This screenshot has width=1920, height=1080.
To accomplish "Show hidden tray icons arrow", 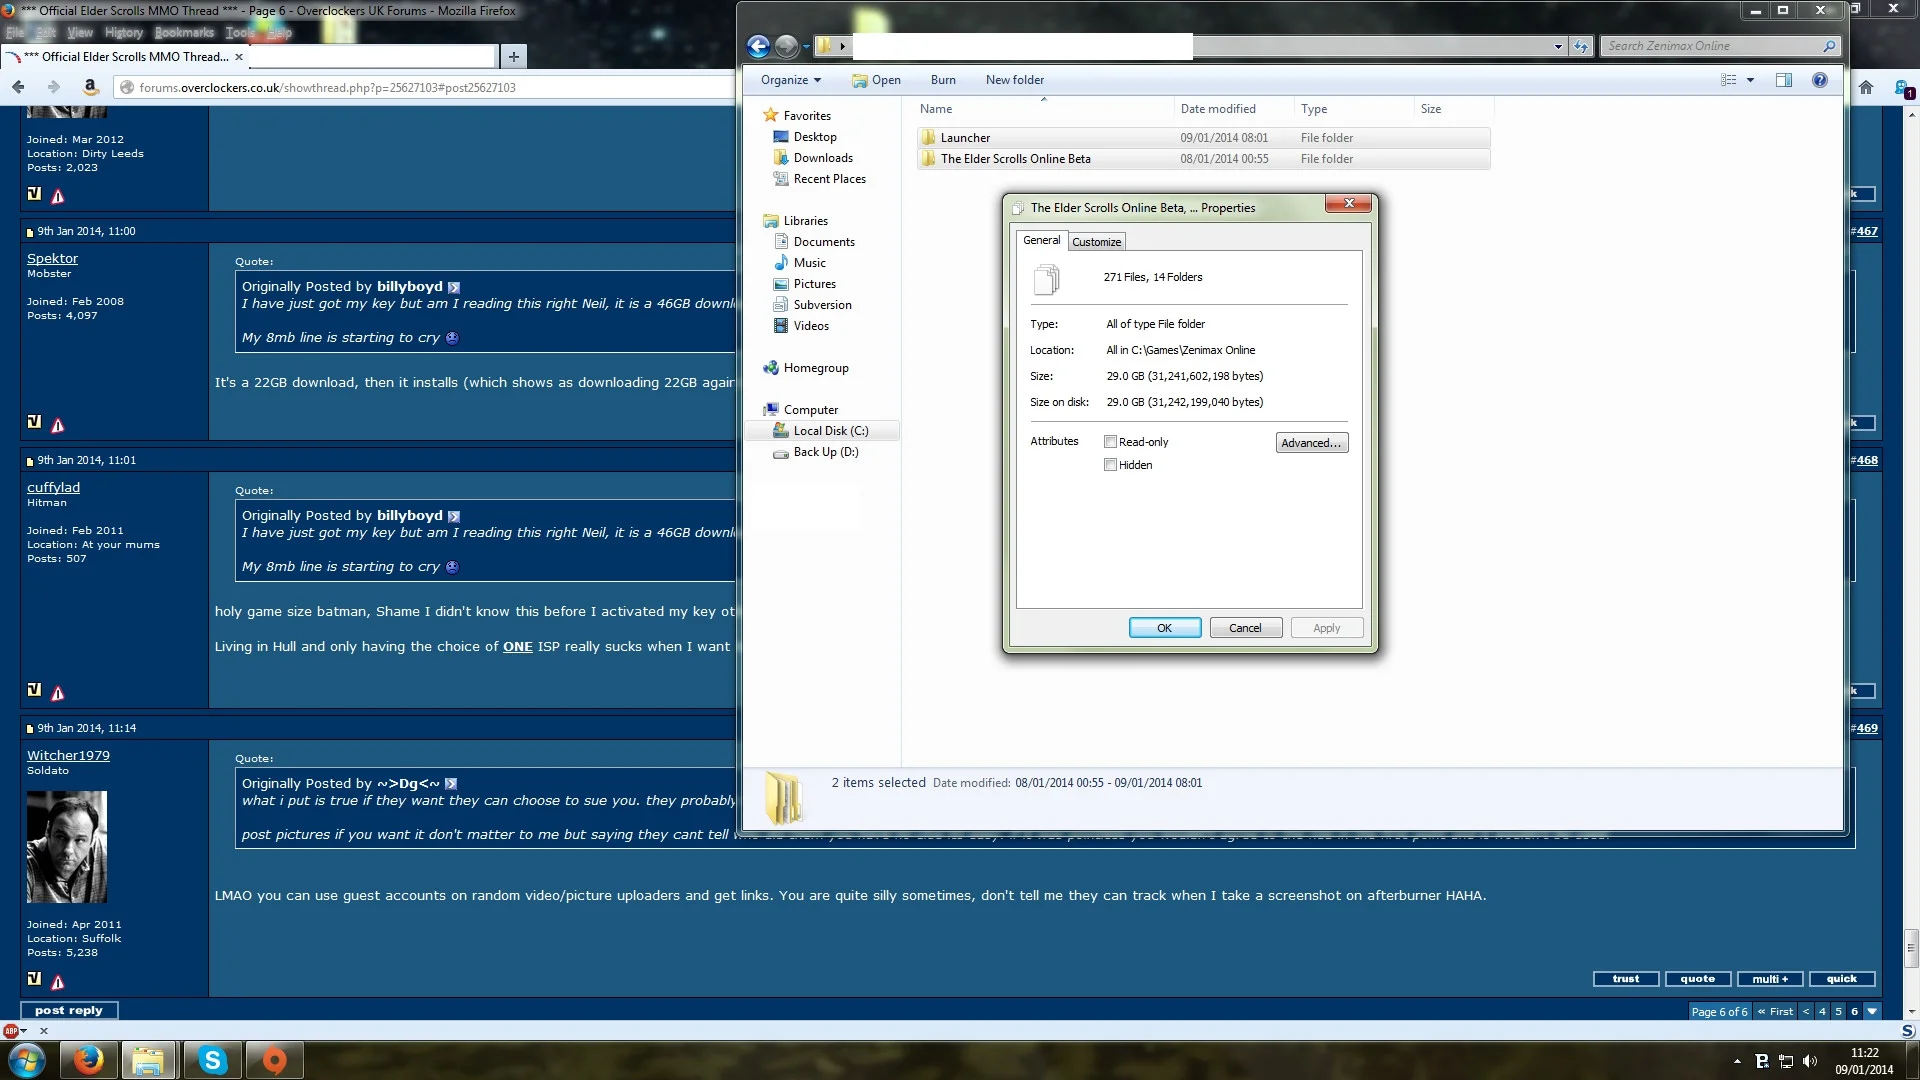I will (1737, 1061).
